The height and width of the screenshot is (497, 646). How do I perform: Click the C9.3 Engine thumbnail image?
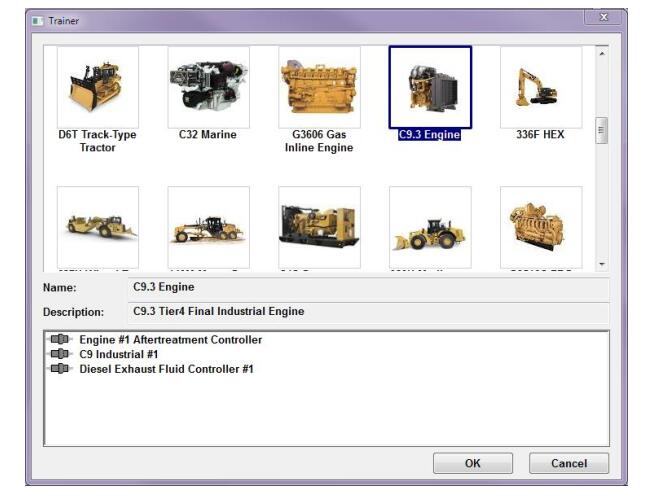430,87
